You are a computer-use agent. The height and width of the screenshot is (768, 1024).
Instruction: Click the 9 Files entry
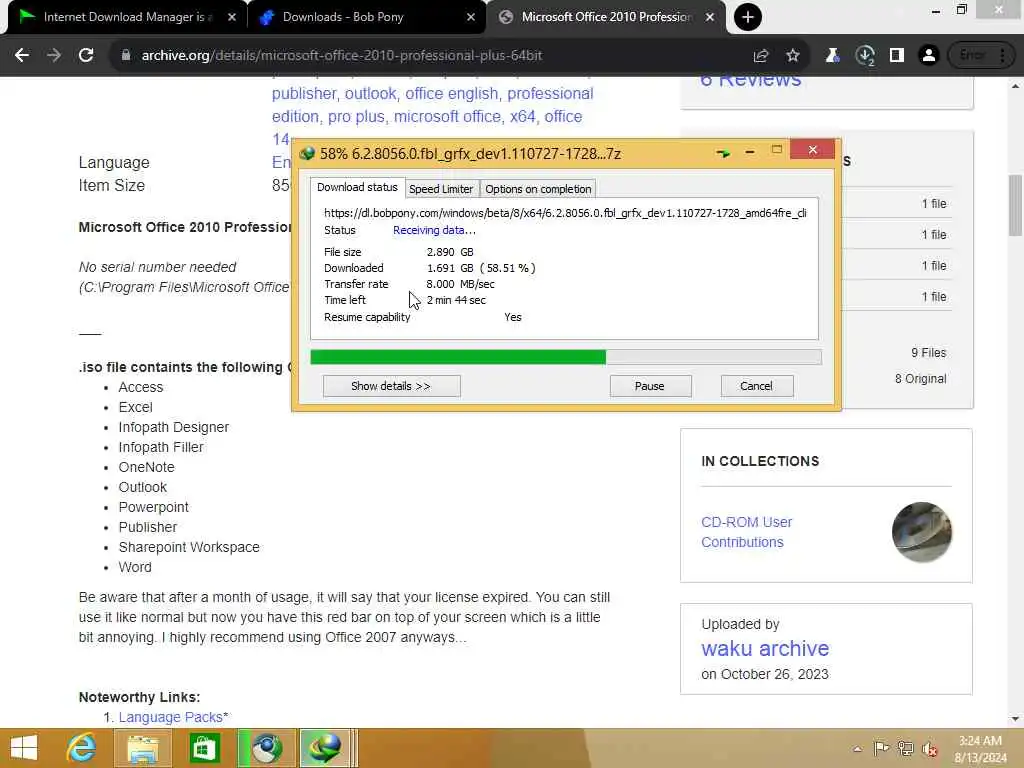click(928, 353)
